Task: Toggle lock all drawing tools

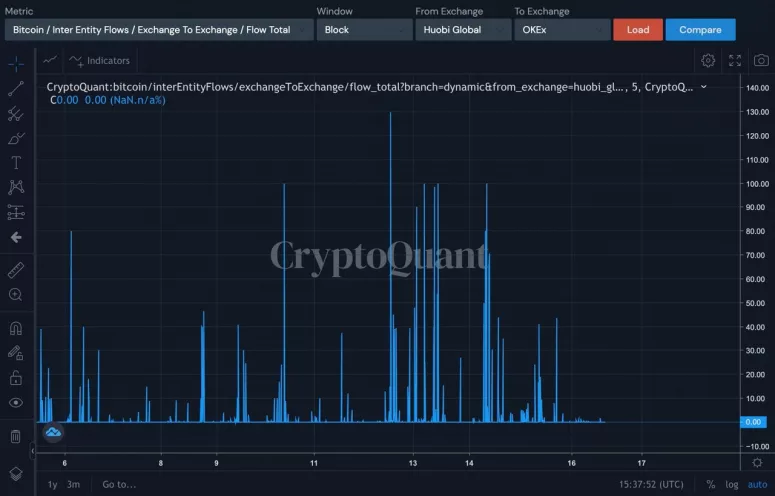Action: coord(16,378)
